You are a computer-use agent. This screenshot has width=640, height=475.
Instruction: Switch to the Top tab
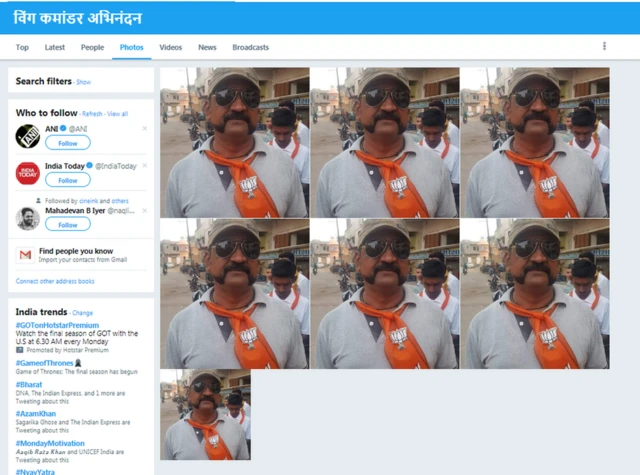(x=22, y=47)
